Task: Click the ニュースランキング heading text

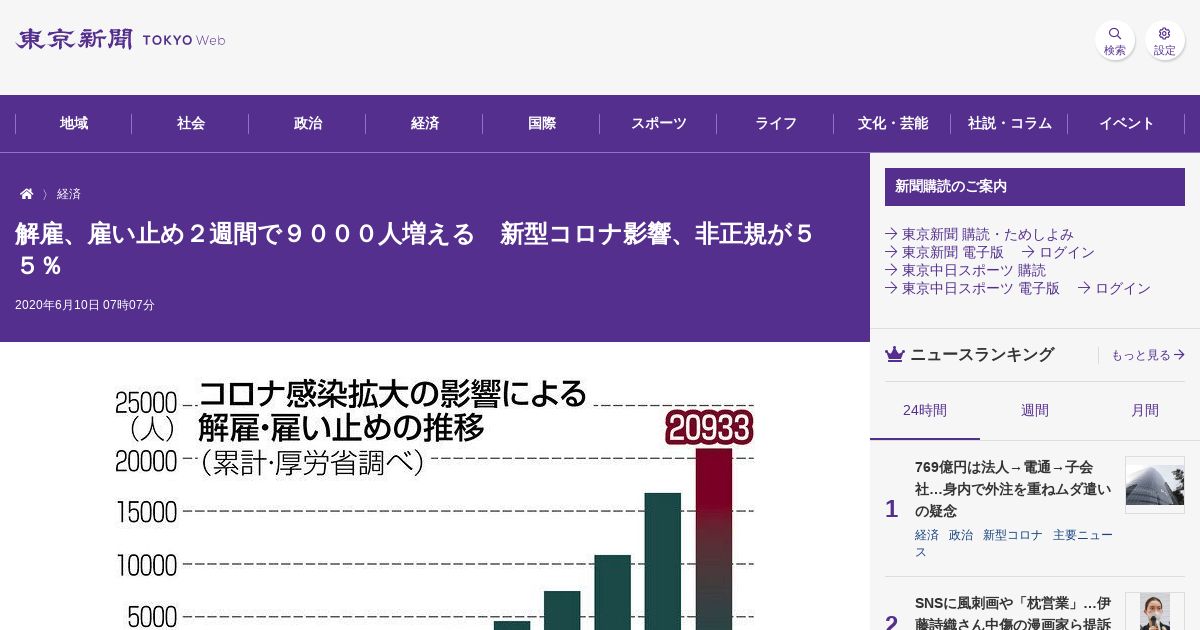Action: pos(982,354)
